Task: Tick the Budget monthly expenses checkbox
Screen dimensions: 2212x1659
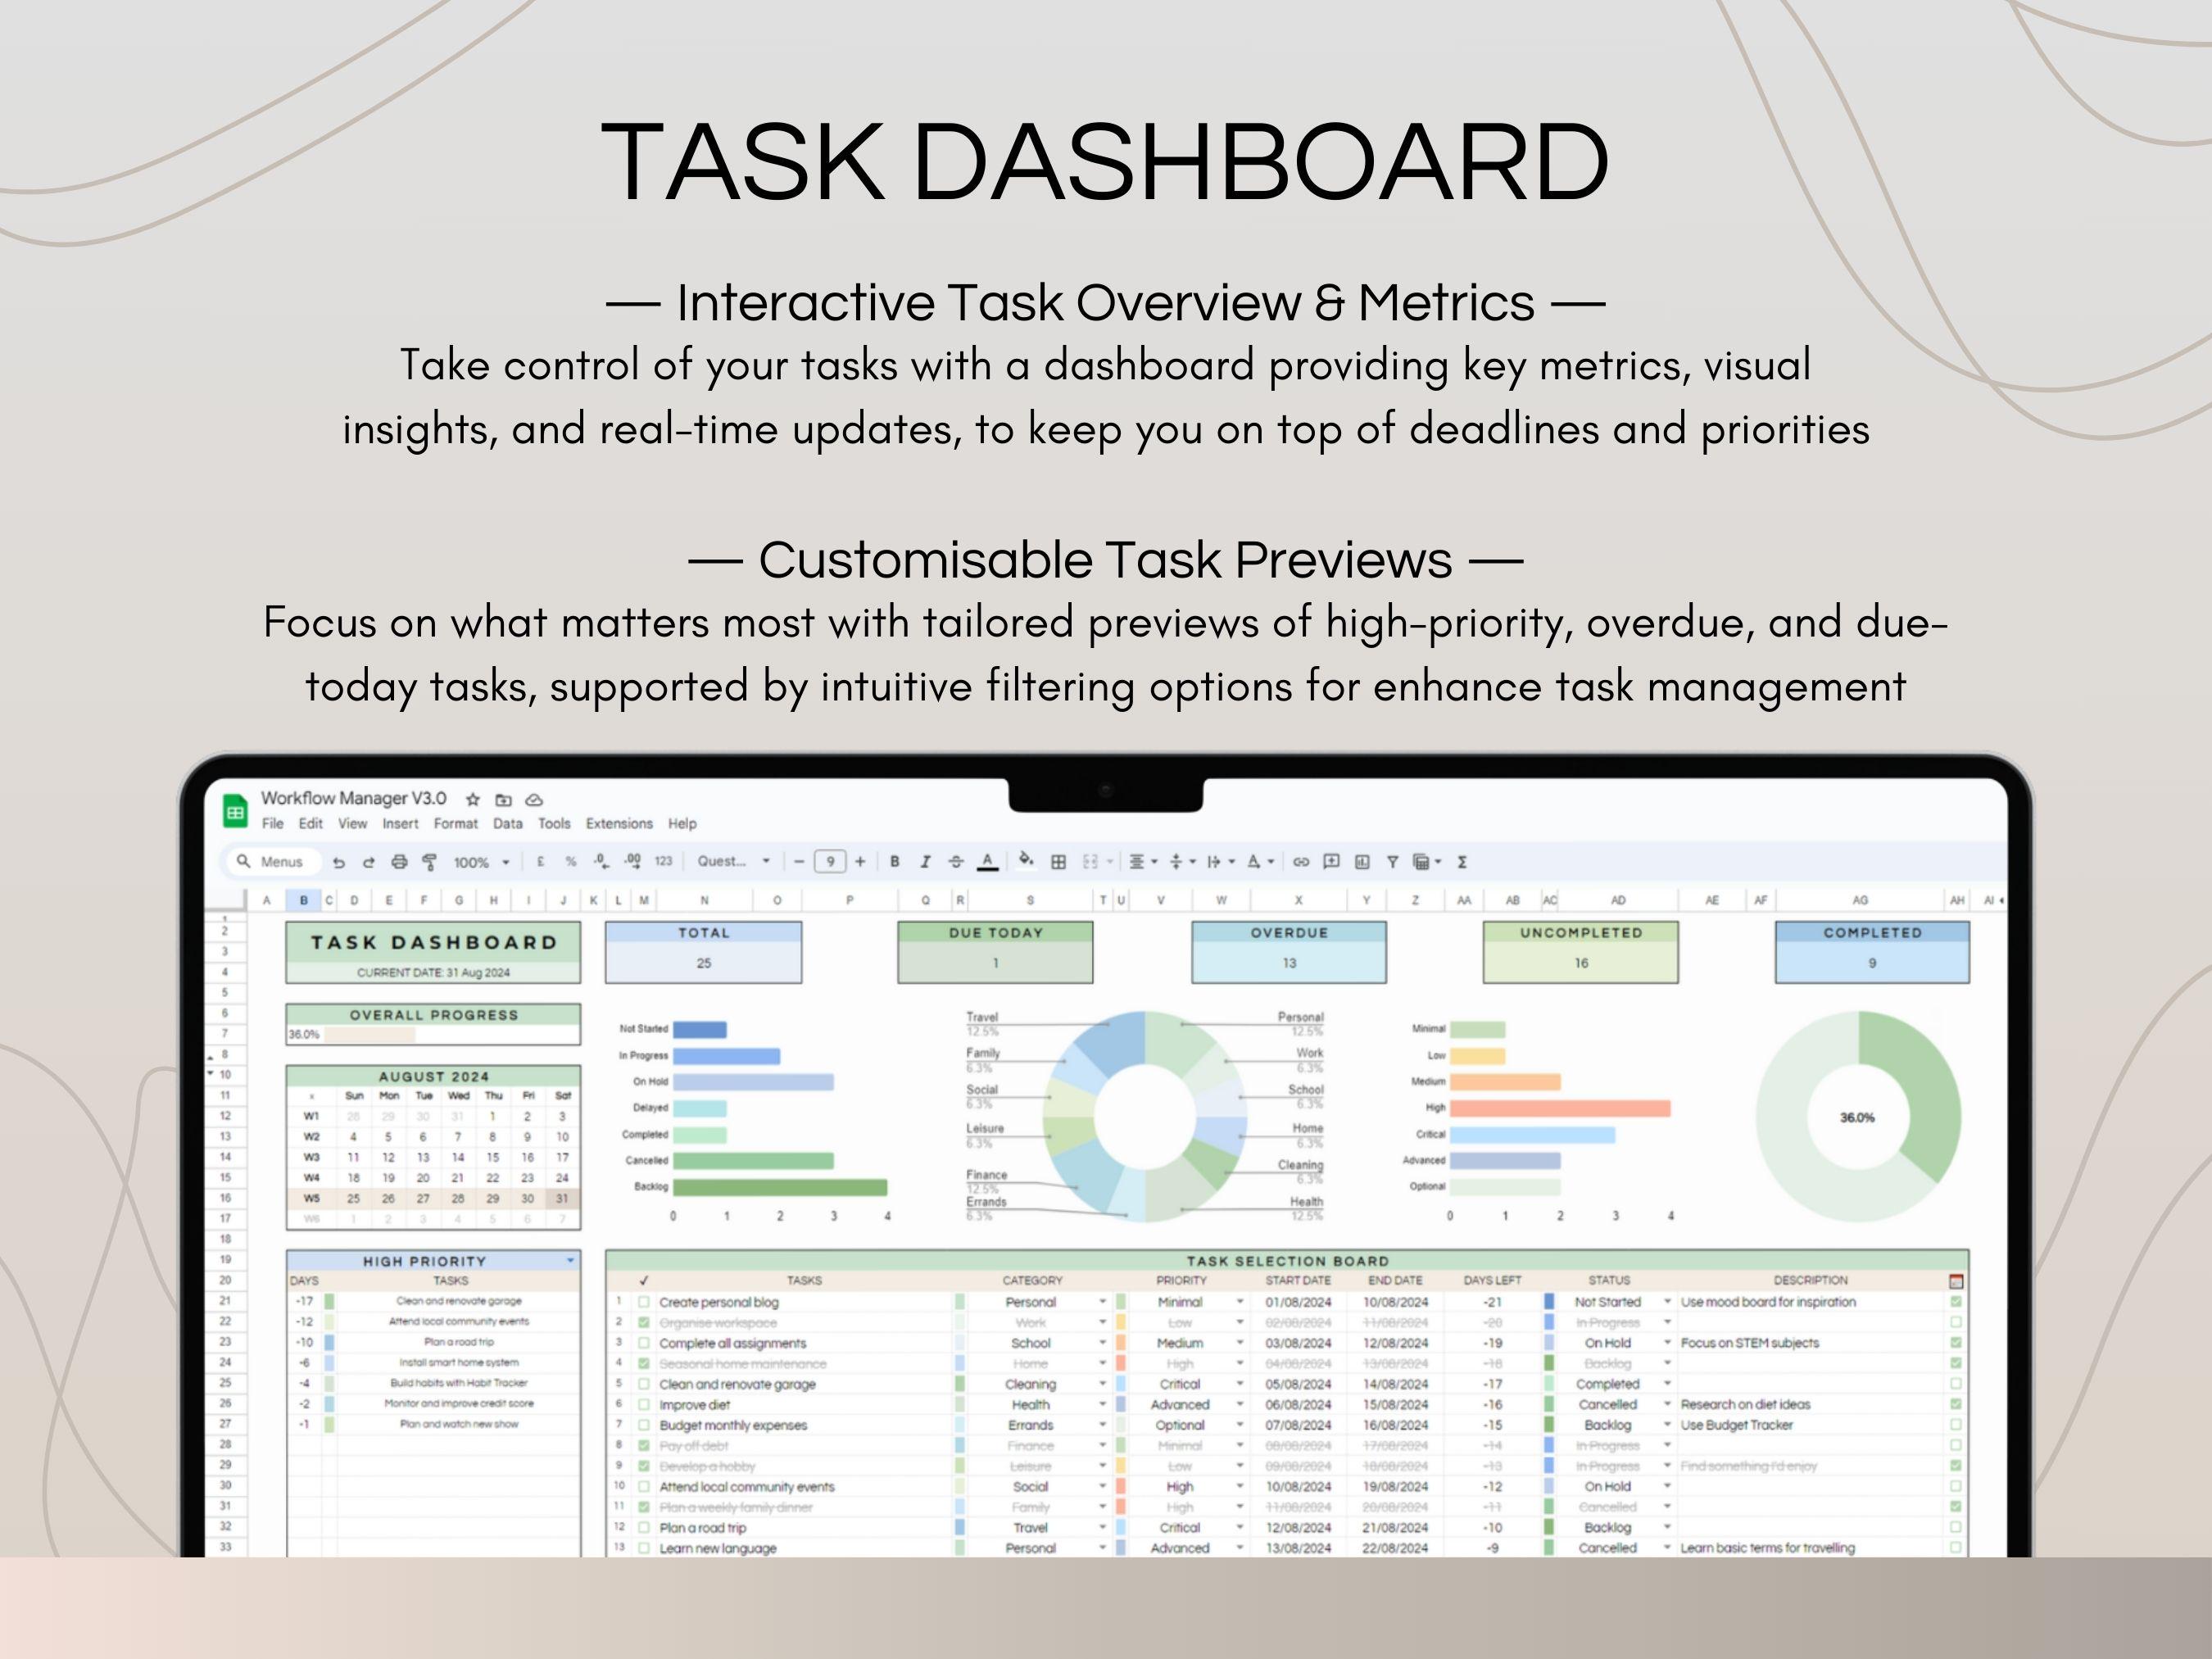Action: click(x=644, y=1425)
